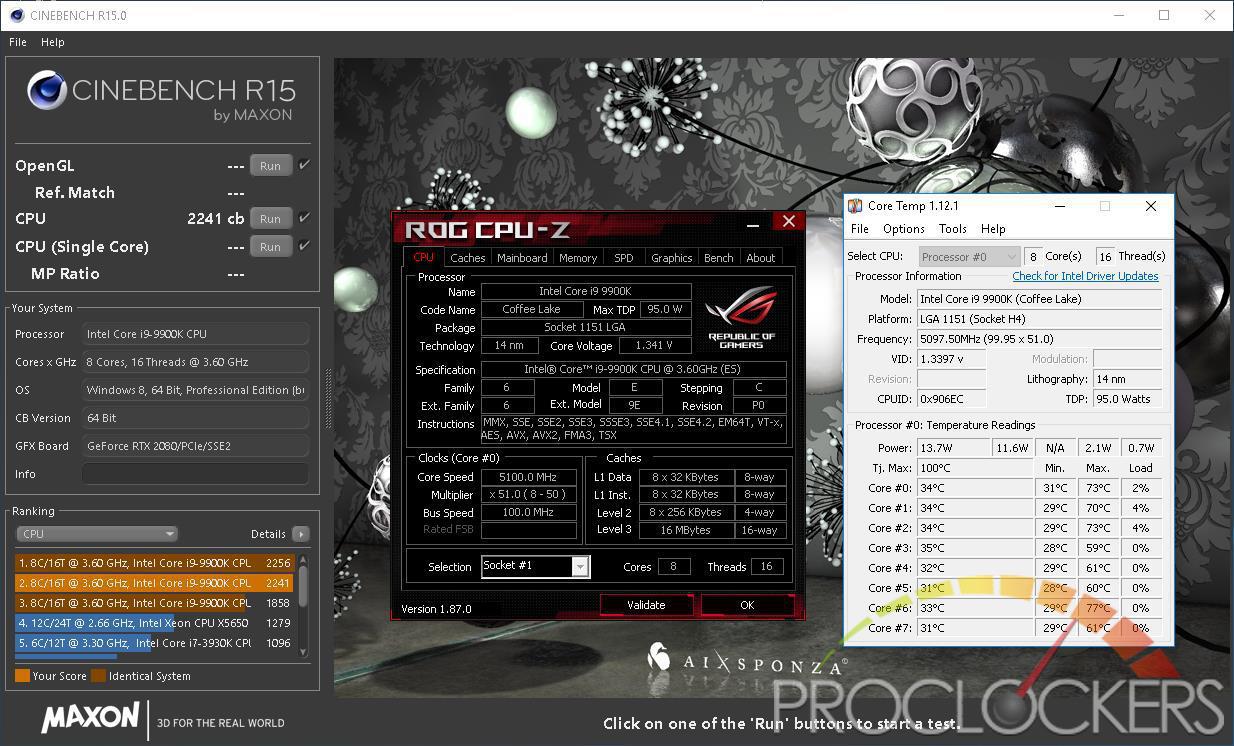Run the CPU (Single Core) benchmark
Viewport: 1234px width, 746px height.
[270, 246]
